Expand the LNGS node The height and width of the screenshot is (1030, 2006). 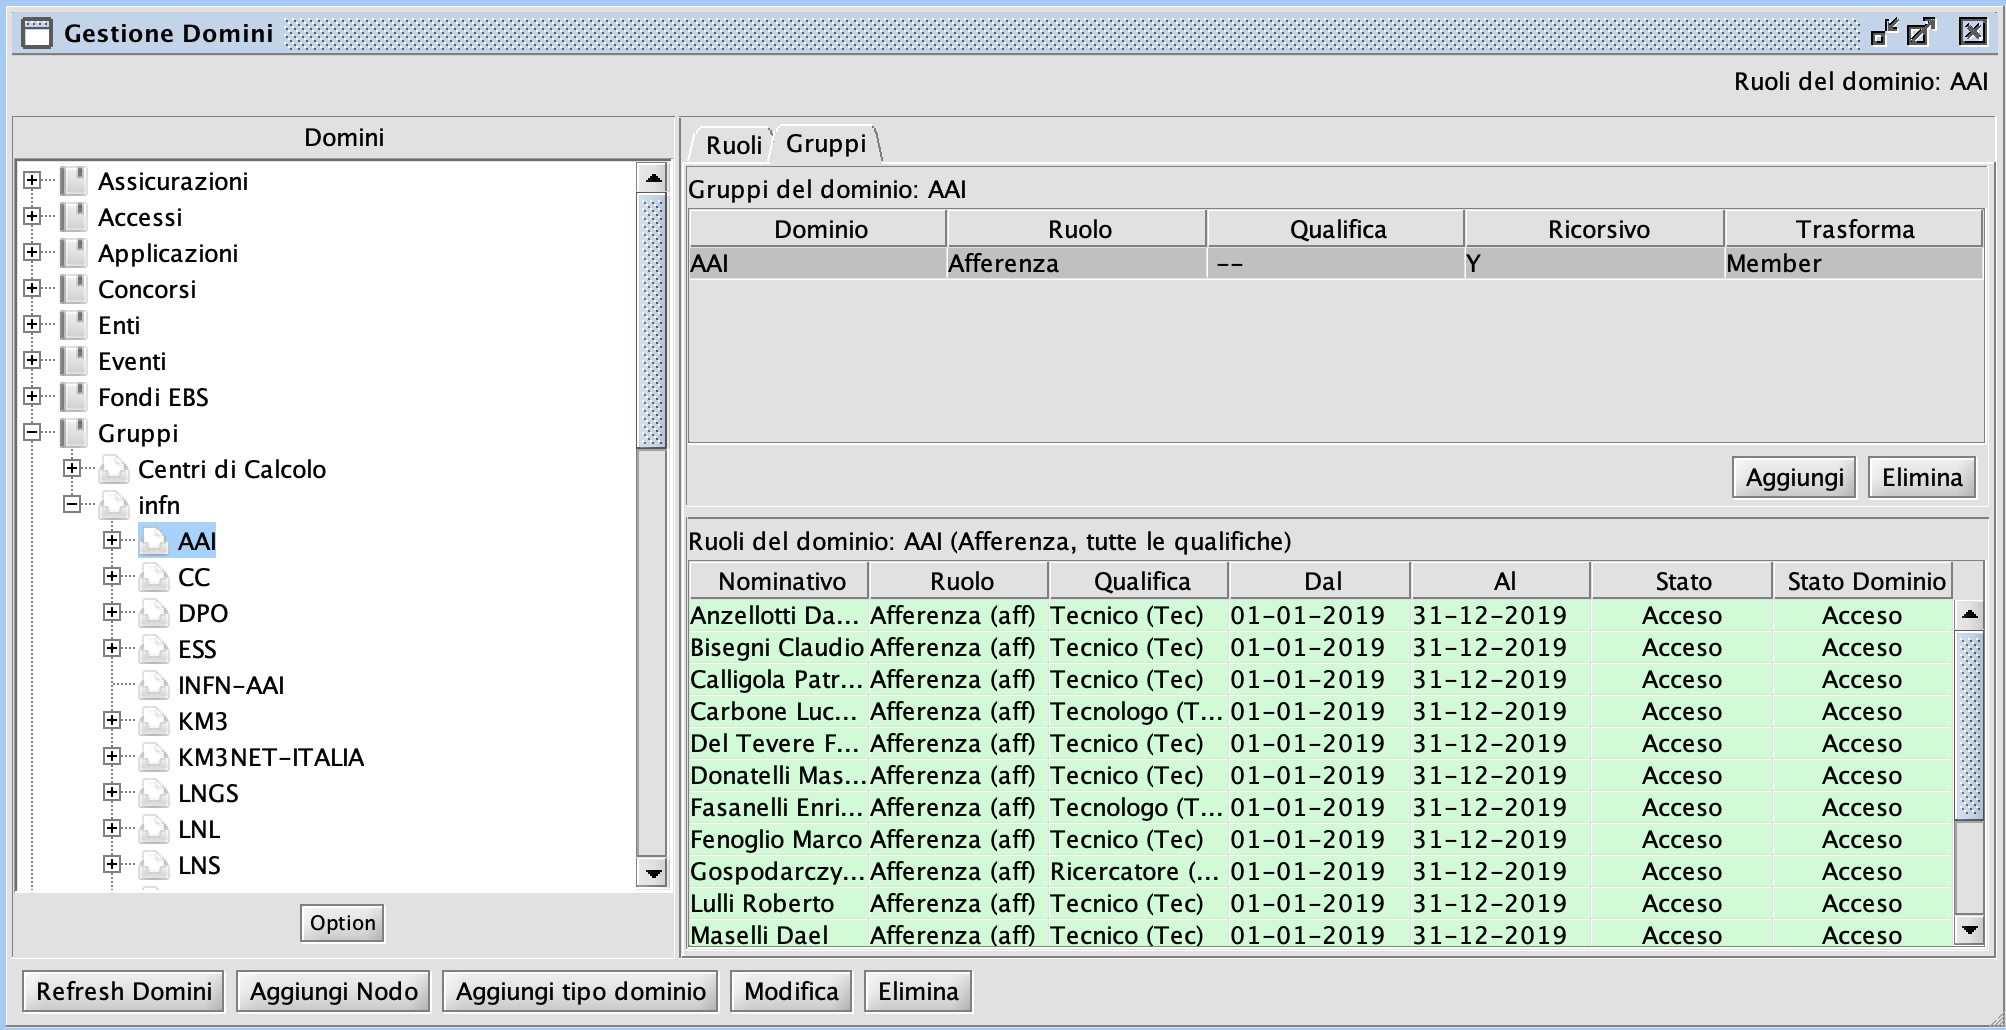pyautogui.click(x=112, y=792)
